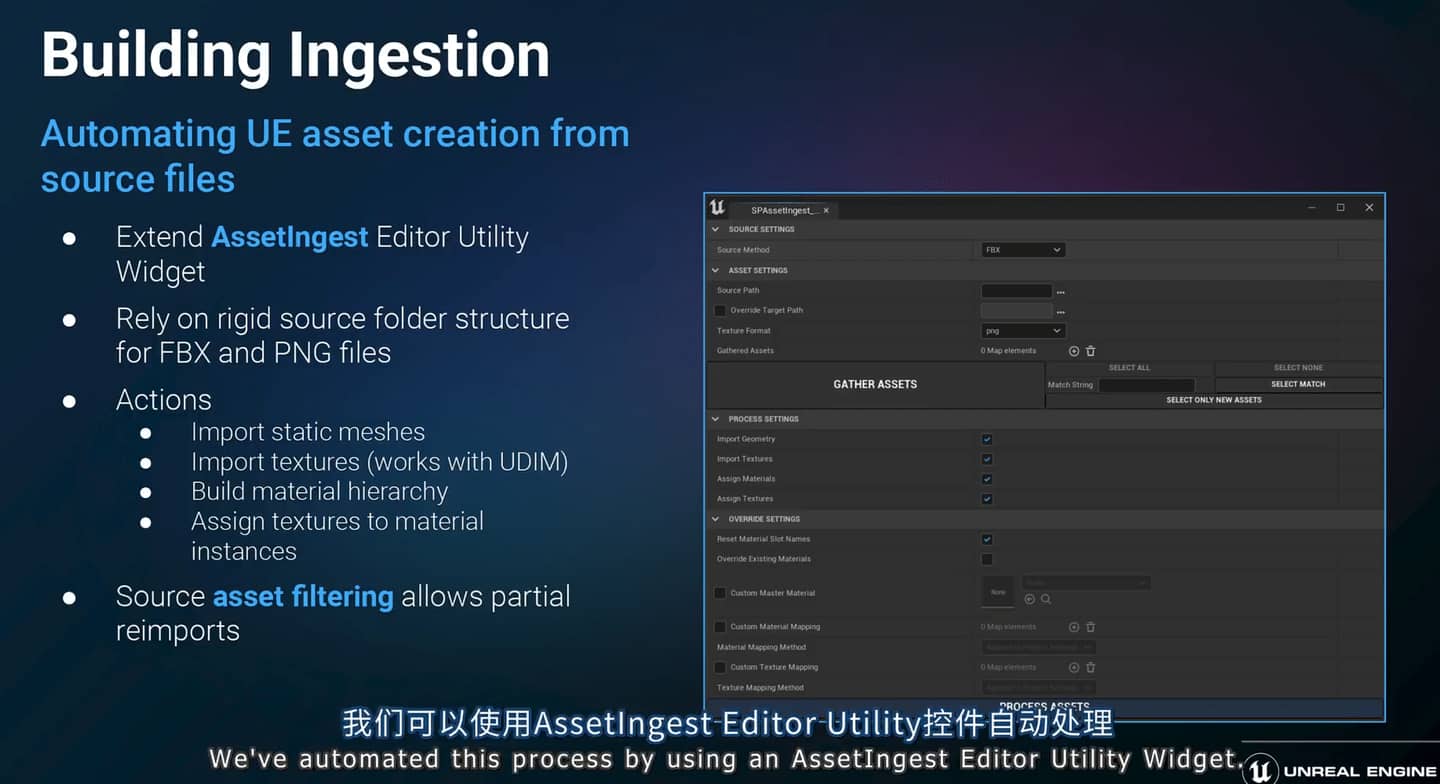Click the Custom Master Material None thumbnail
1440x784 pixels.
click(998, 592)
